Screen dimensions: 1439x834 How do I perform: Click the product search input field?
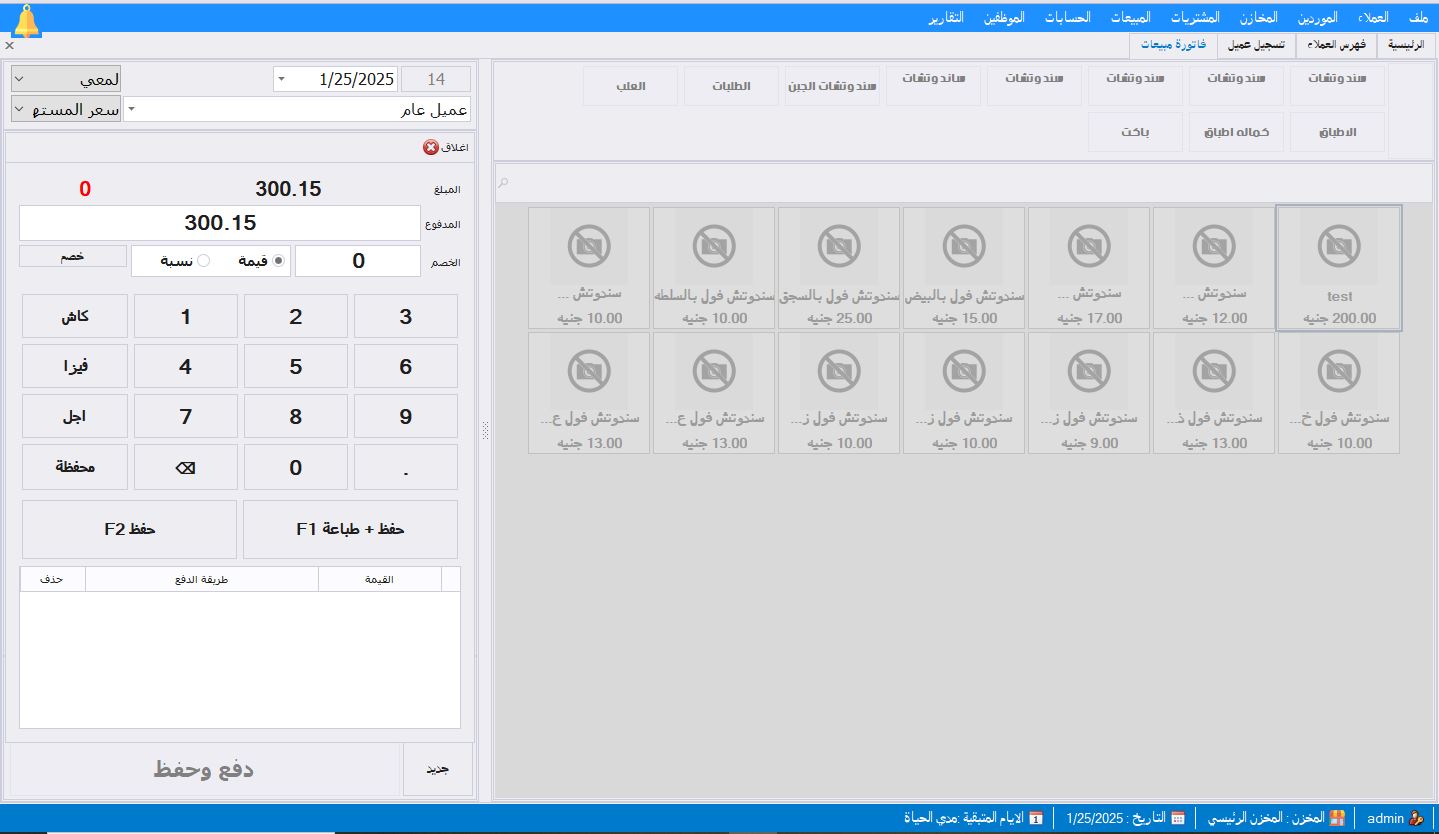coord(964,182)
